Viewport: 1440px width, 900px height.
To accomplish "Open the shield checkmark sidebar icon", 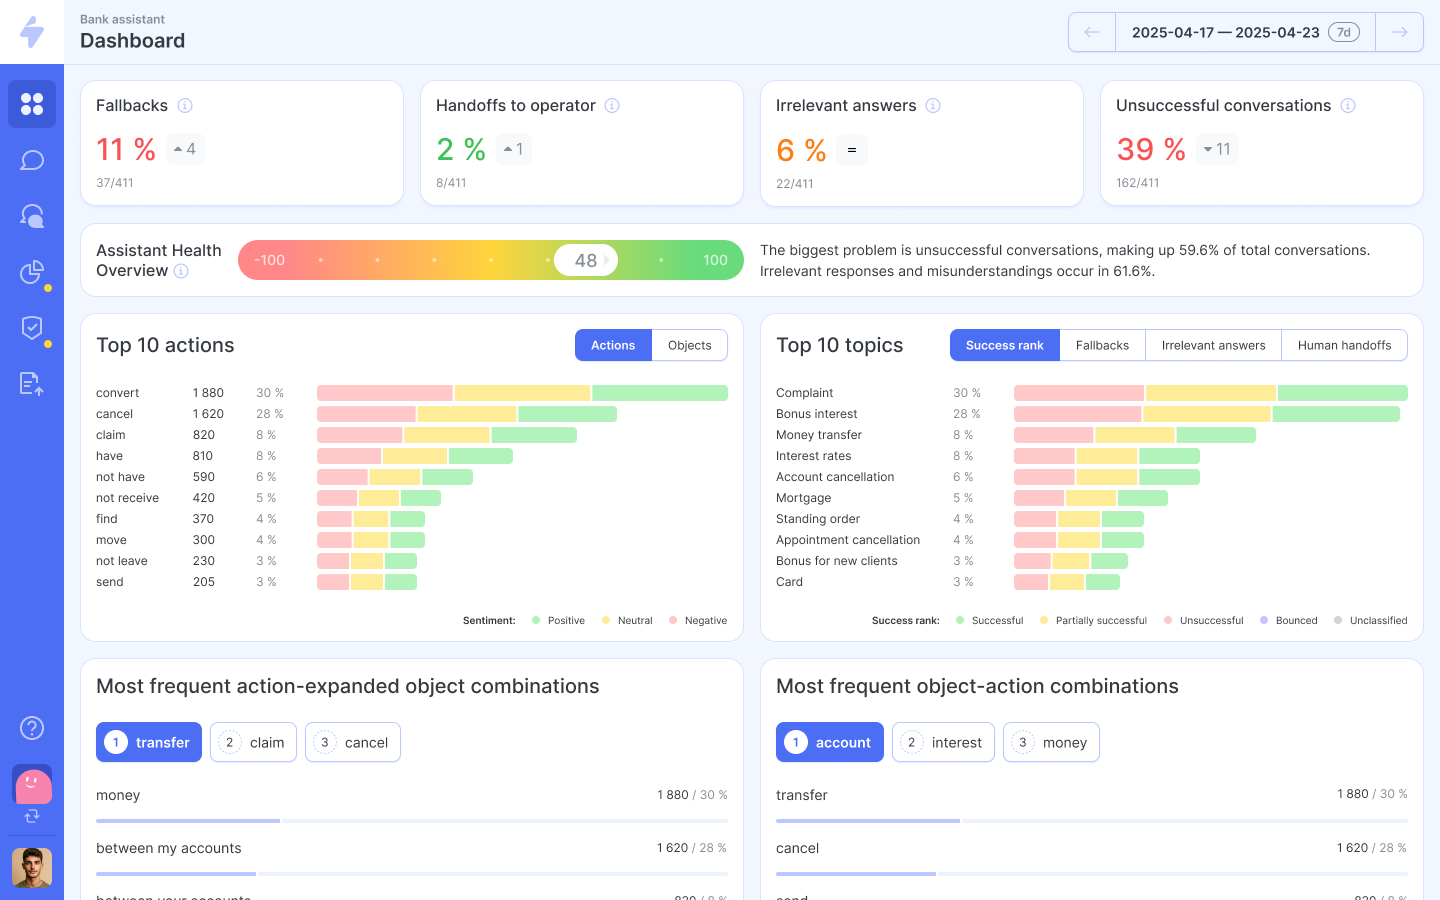I will tap(32, 328).
